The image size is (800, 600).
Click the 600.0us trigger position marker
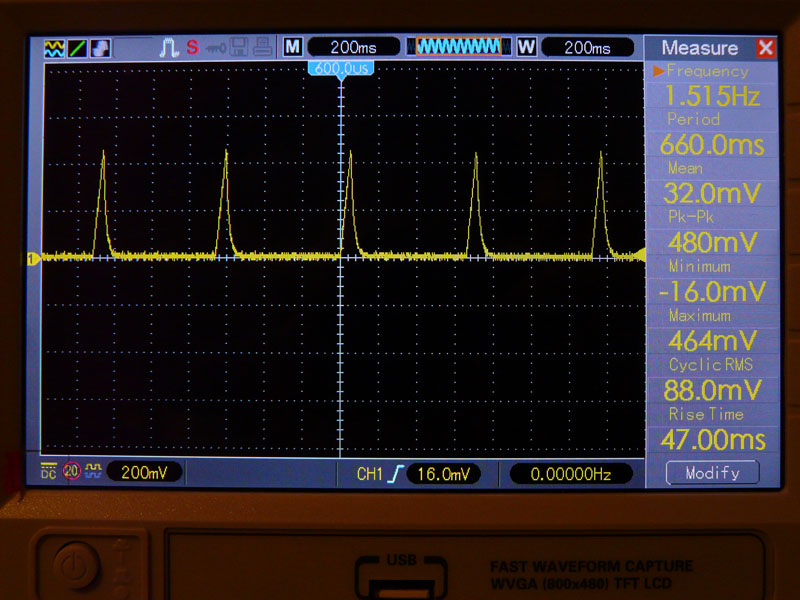(x=342, y=68)
